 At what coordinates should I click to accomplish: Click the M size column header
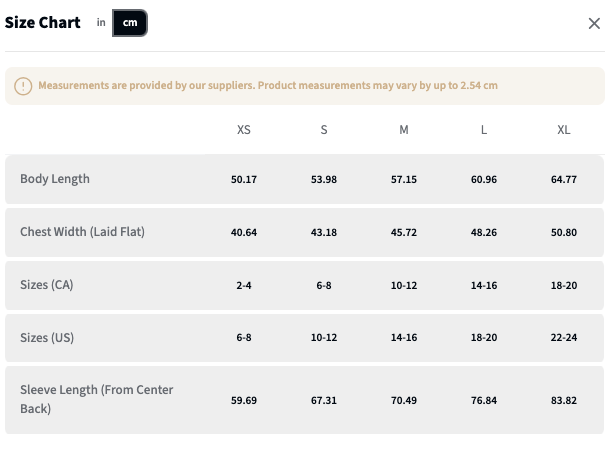coord(404,131)
